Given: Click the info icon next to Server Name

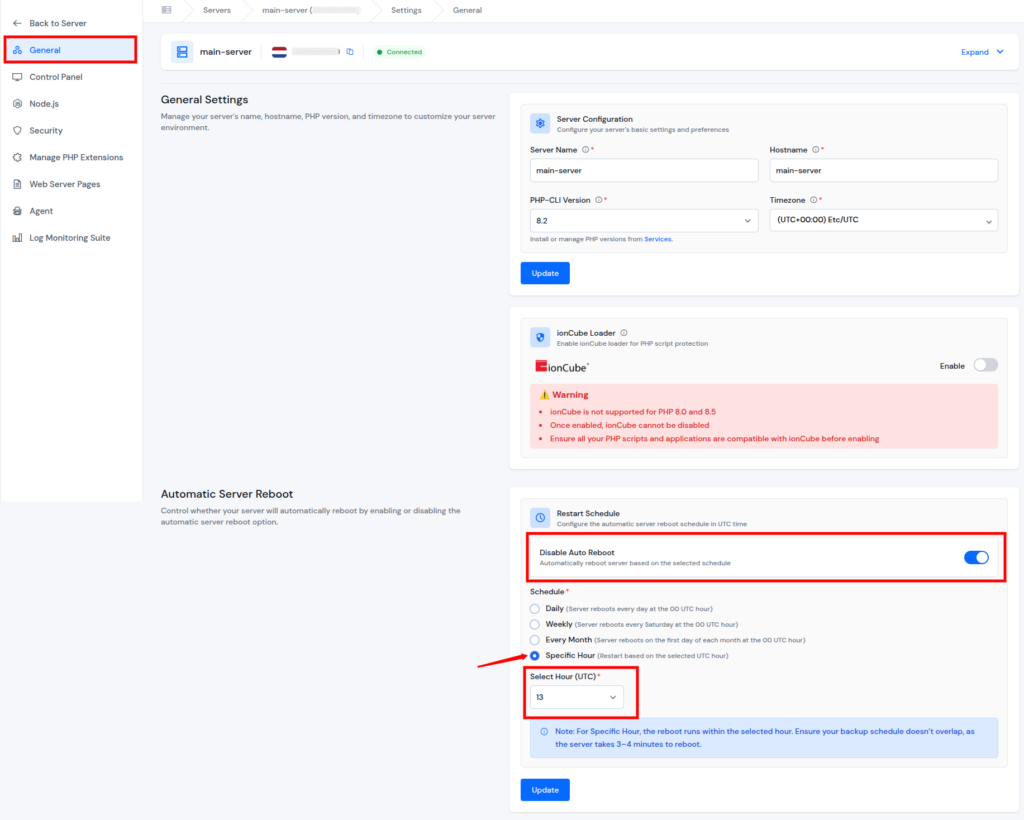Looking at the screenshot, I should [585, 150].
